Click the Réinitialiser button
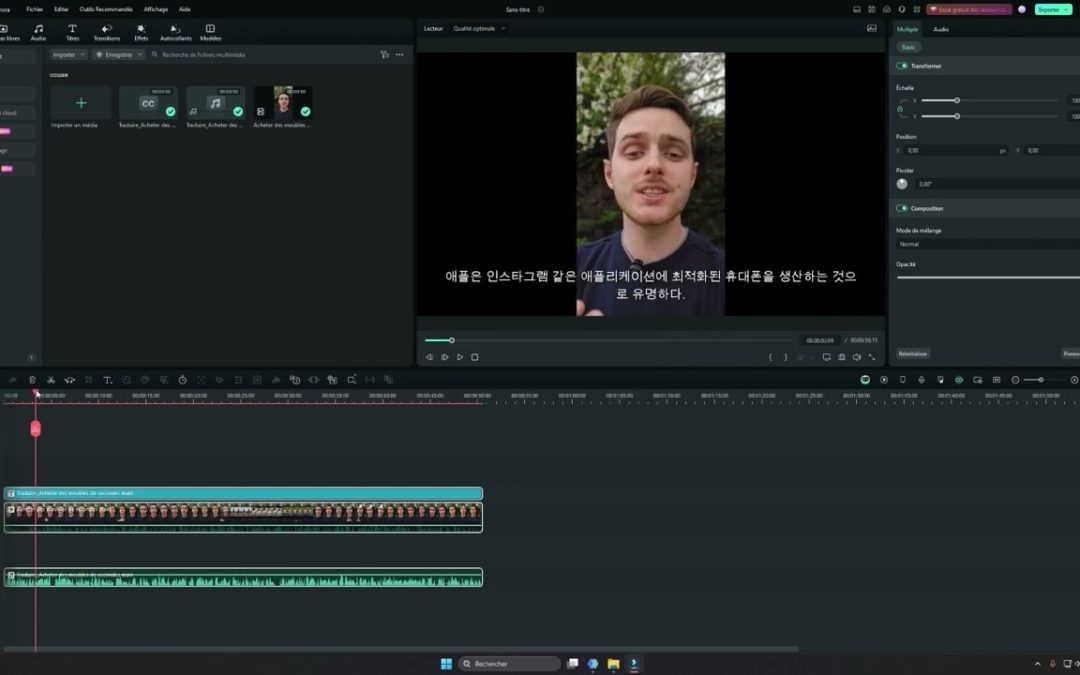This screenshot has width=1080, height=675. click(x=913, y=353)
